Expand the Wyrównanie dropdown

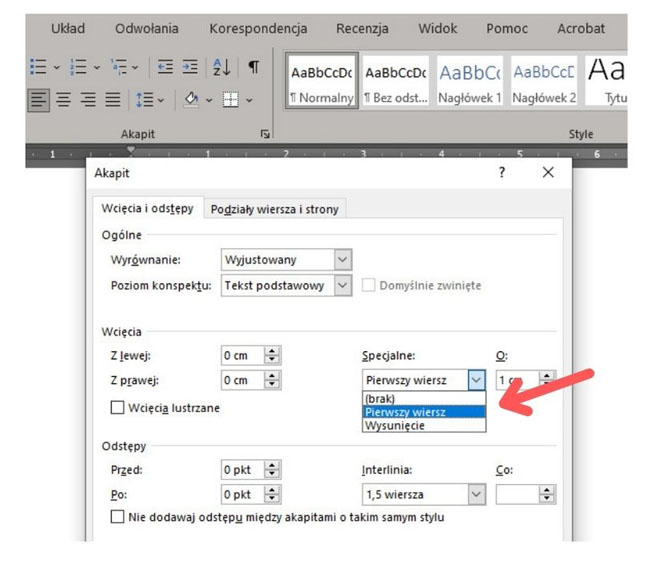(342, 260)
